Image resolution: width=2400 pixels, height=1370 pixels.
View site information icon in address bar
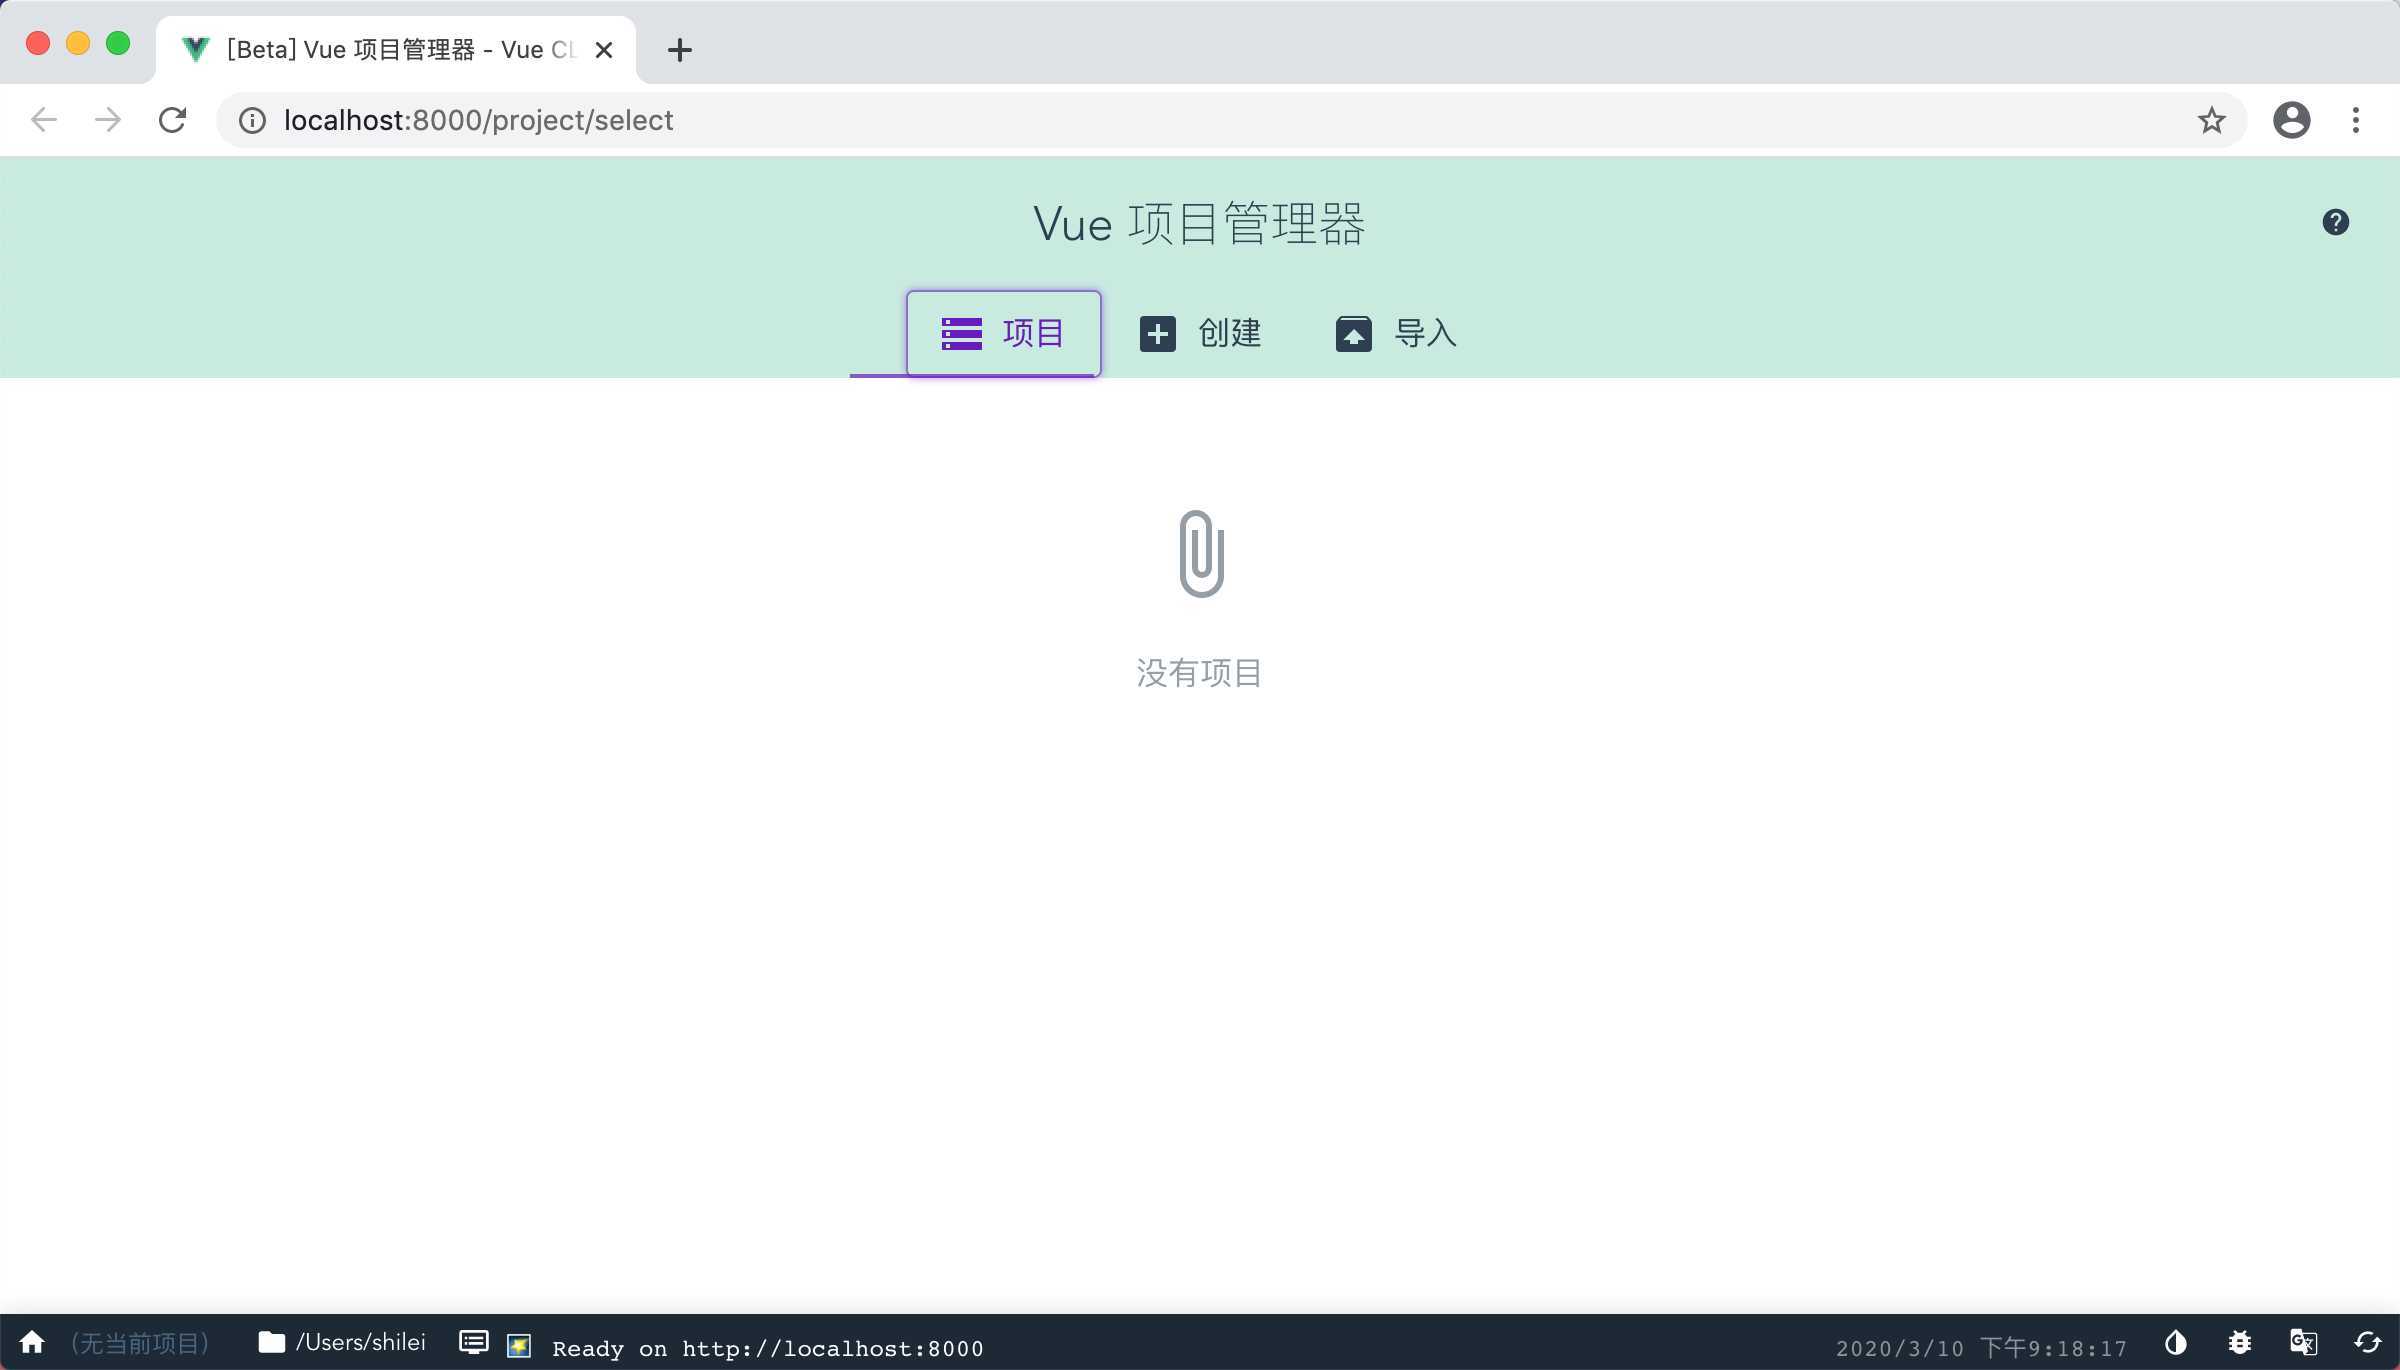(x=252, y=120)
